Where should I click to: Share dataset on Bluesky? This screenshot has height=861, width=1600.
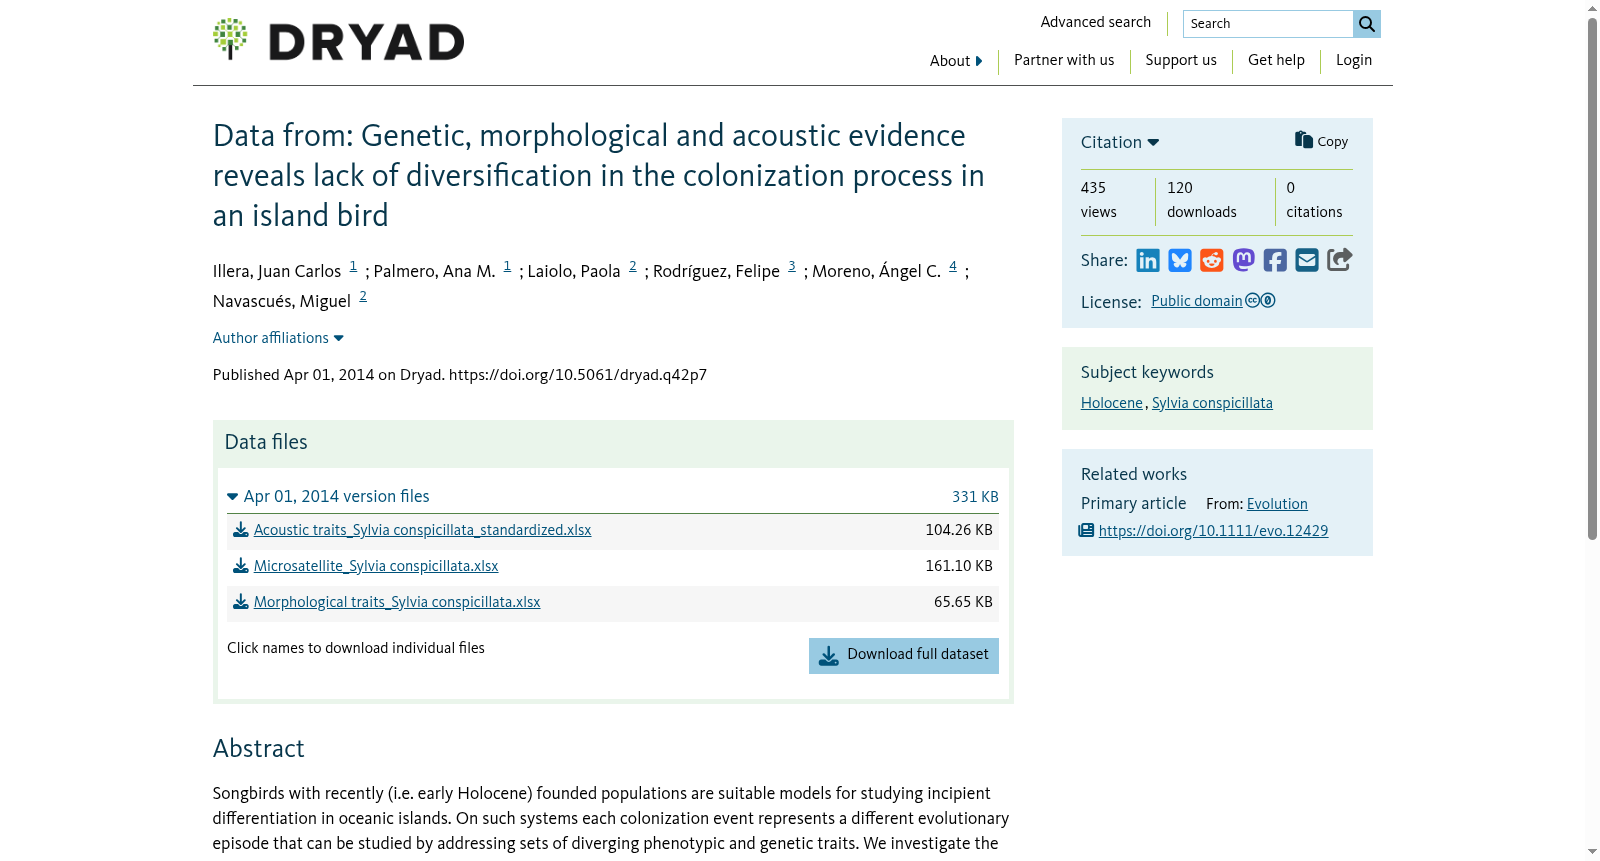click(1180, 261)
